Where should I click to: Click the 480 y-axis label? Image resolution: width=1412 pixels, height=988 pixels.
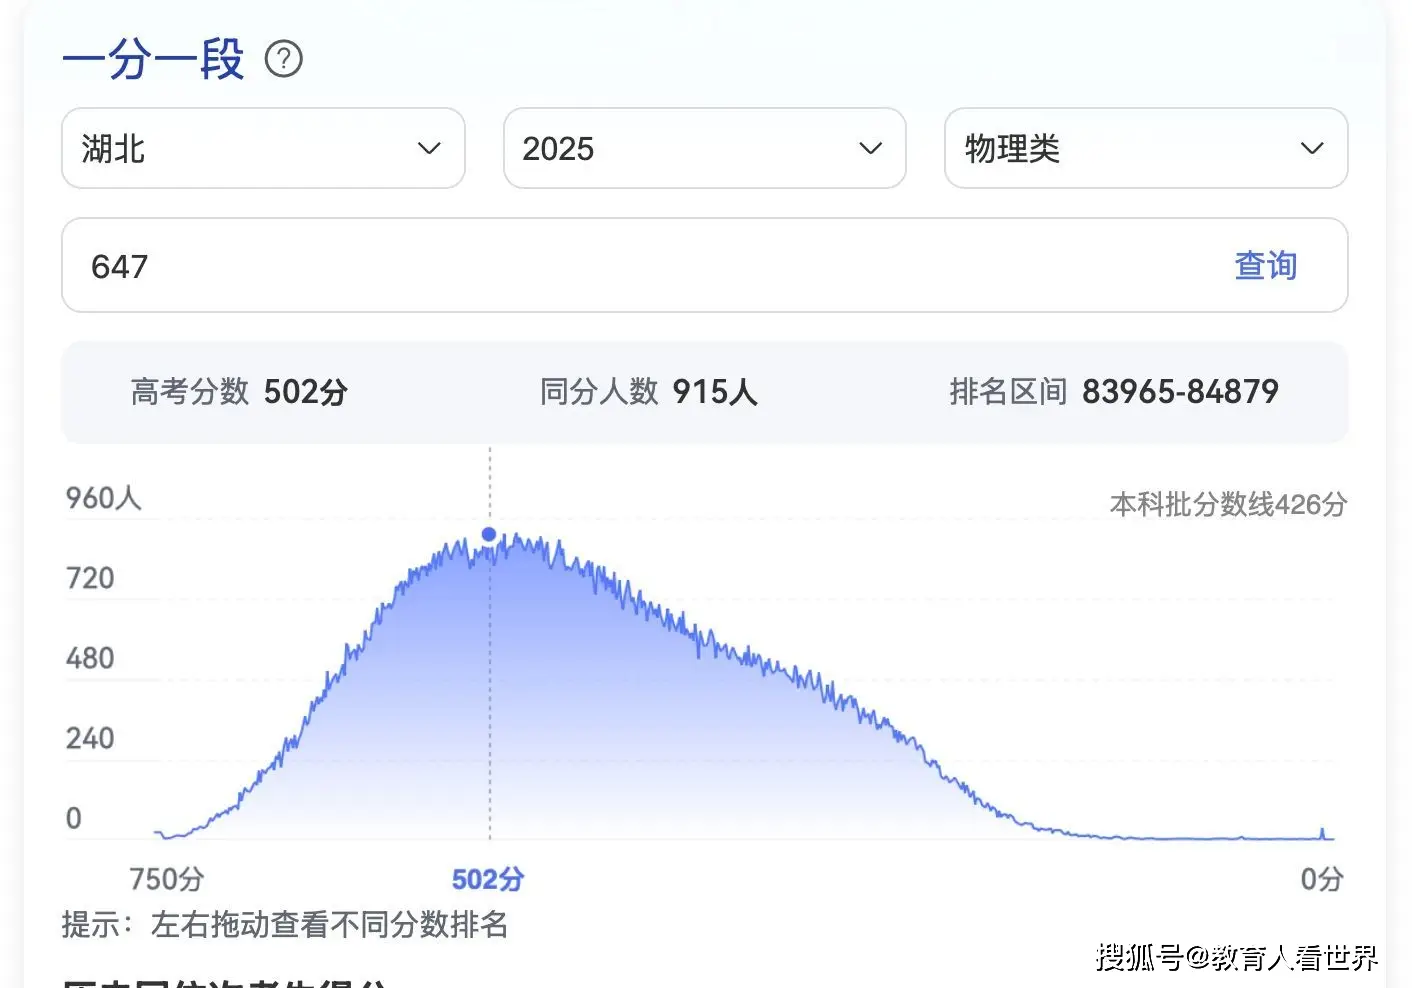pos(90,658)
